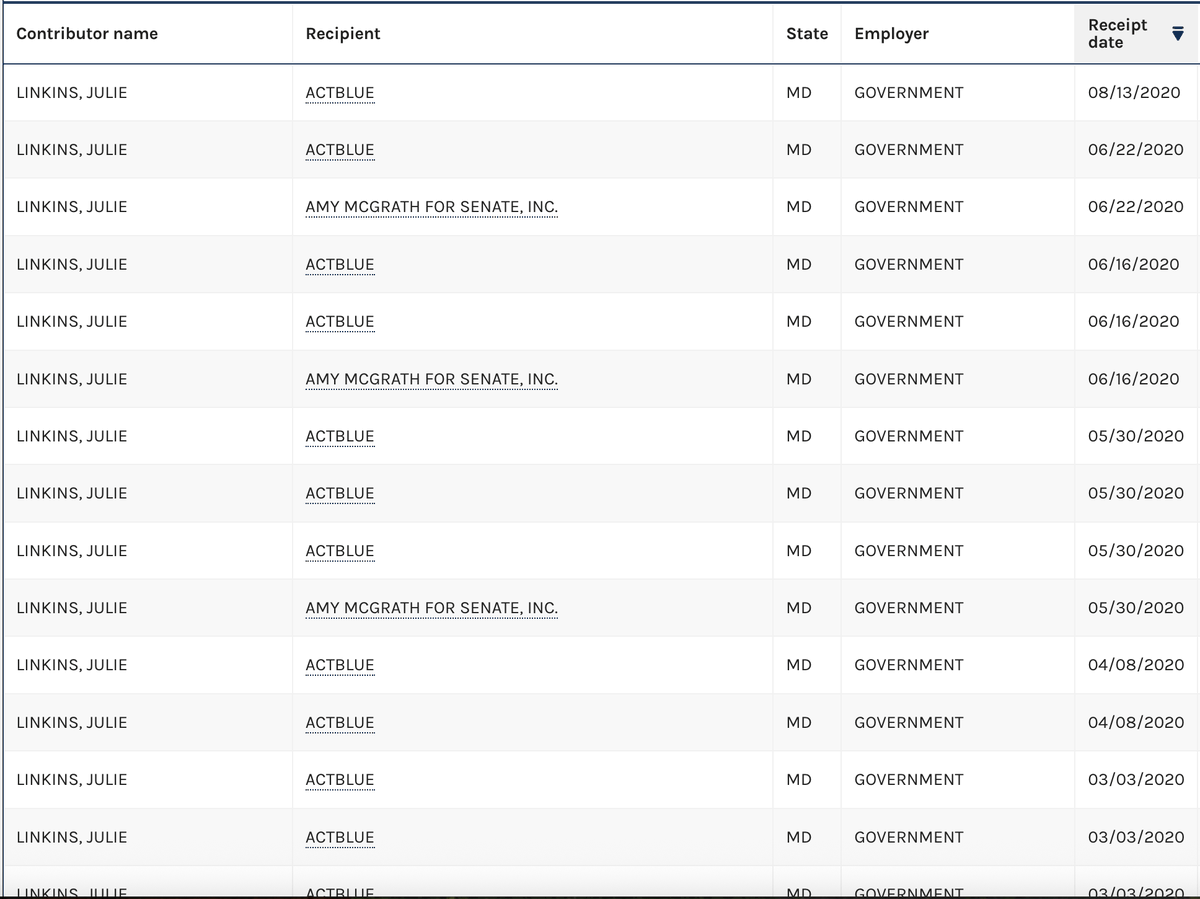Image resolution: width=1200 pixels, height=899 pixels.
Task: Click LINKINS, JULIE in ACTBLUE 06/22/2020 row
Action: [72, 150]
